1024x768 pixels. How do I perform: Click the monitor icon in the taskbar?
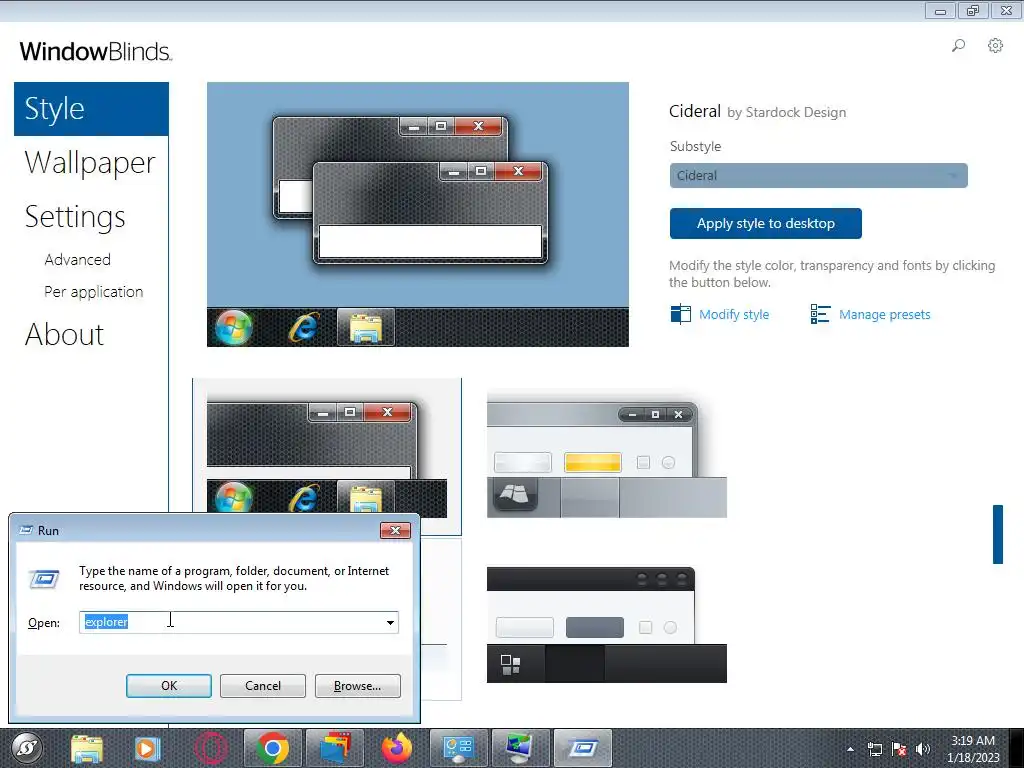(520, 748)
